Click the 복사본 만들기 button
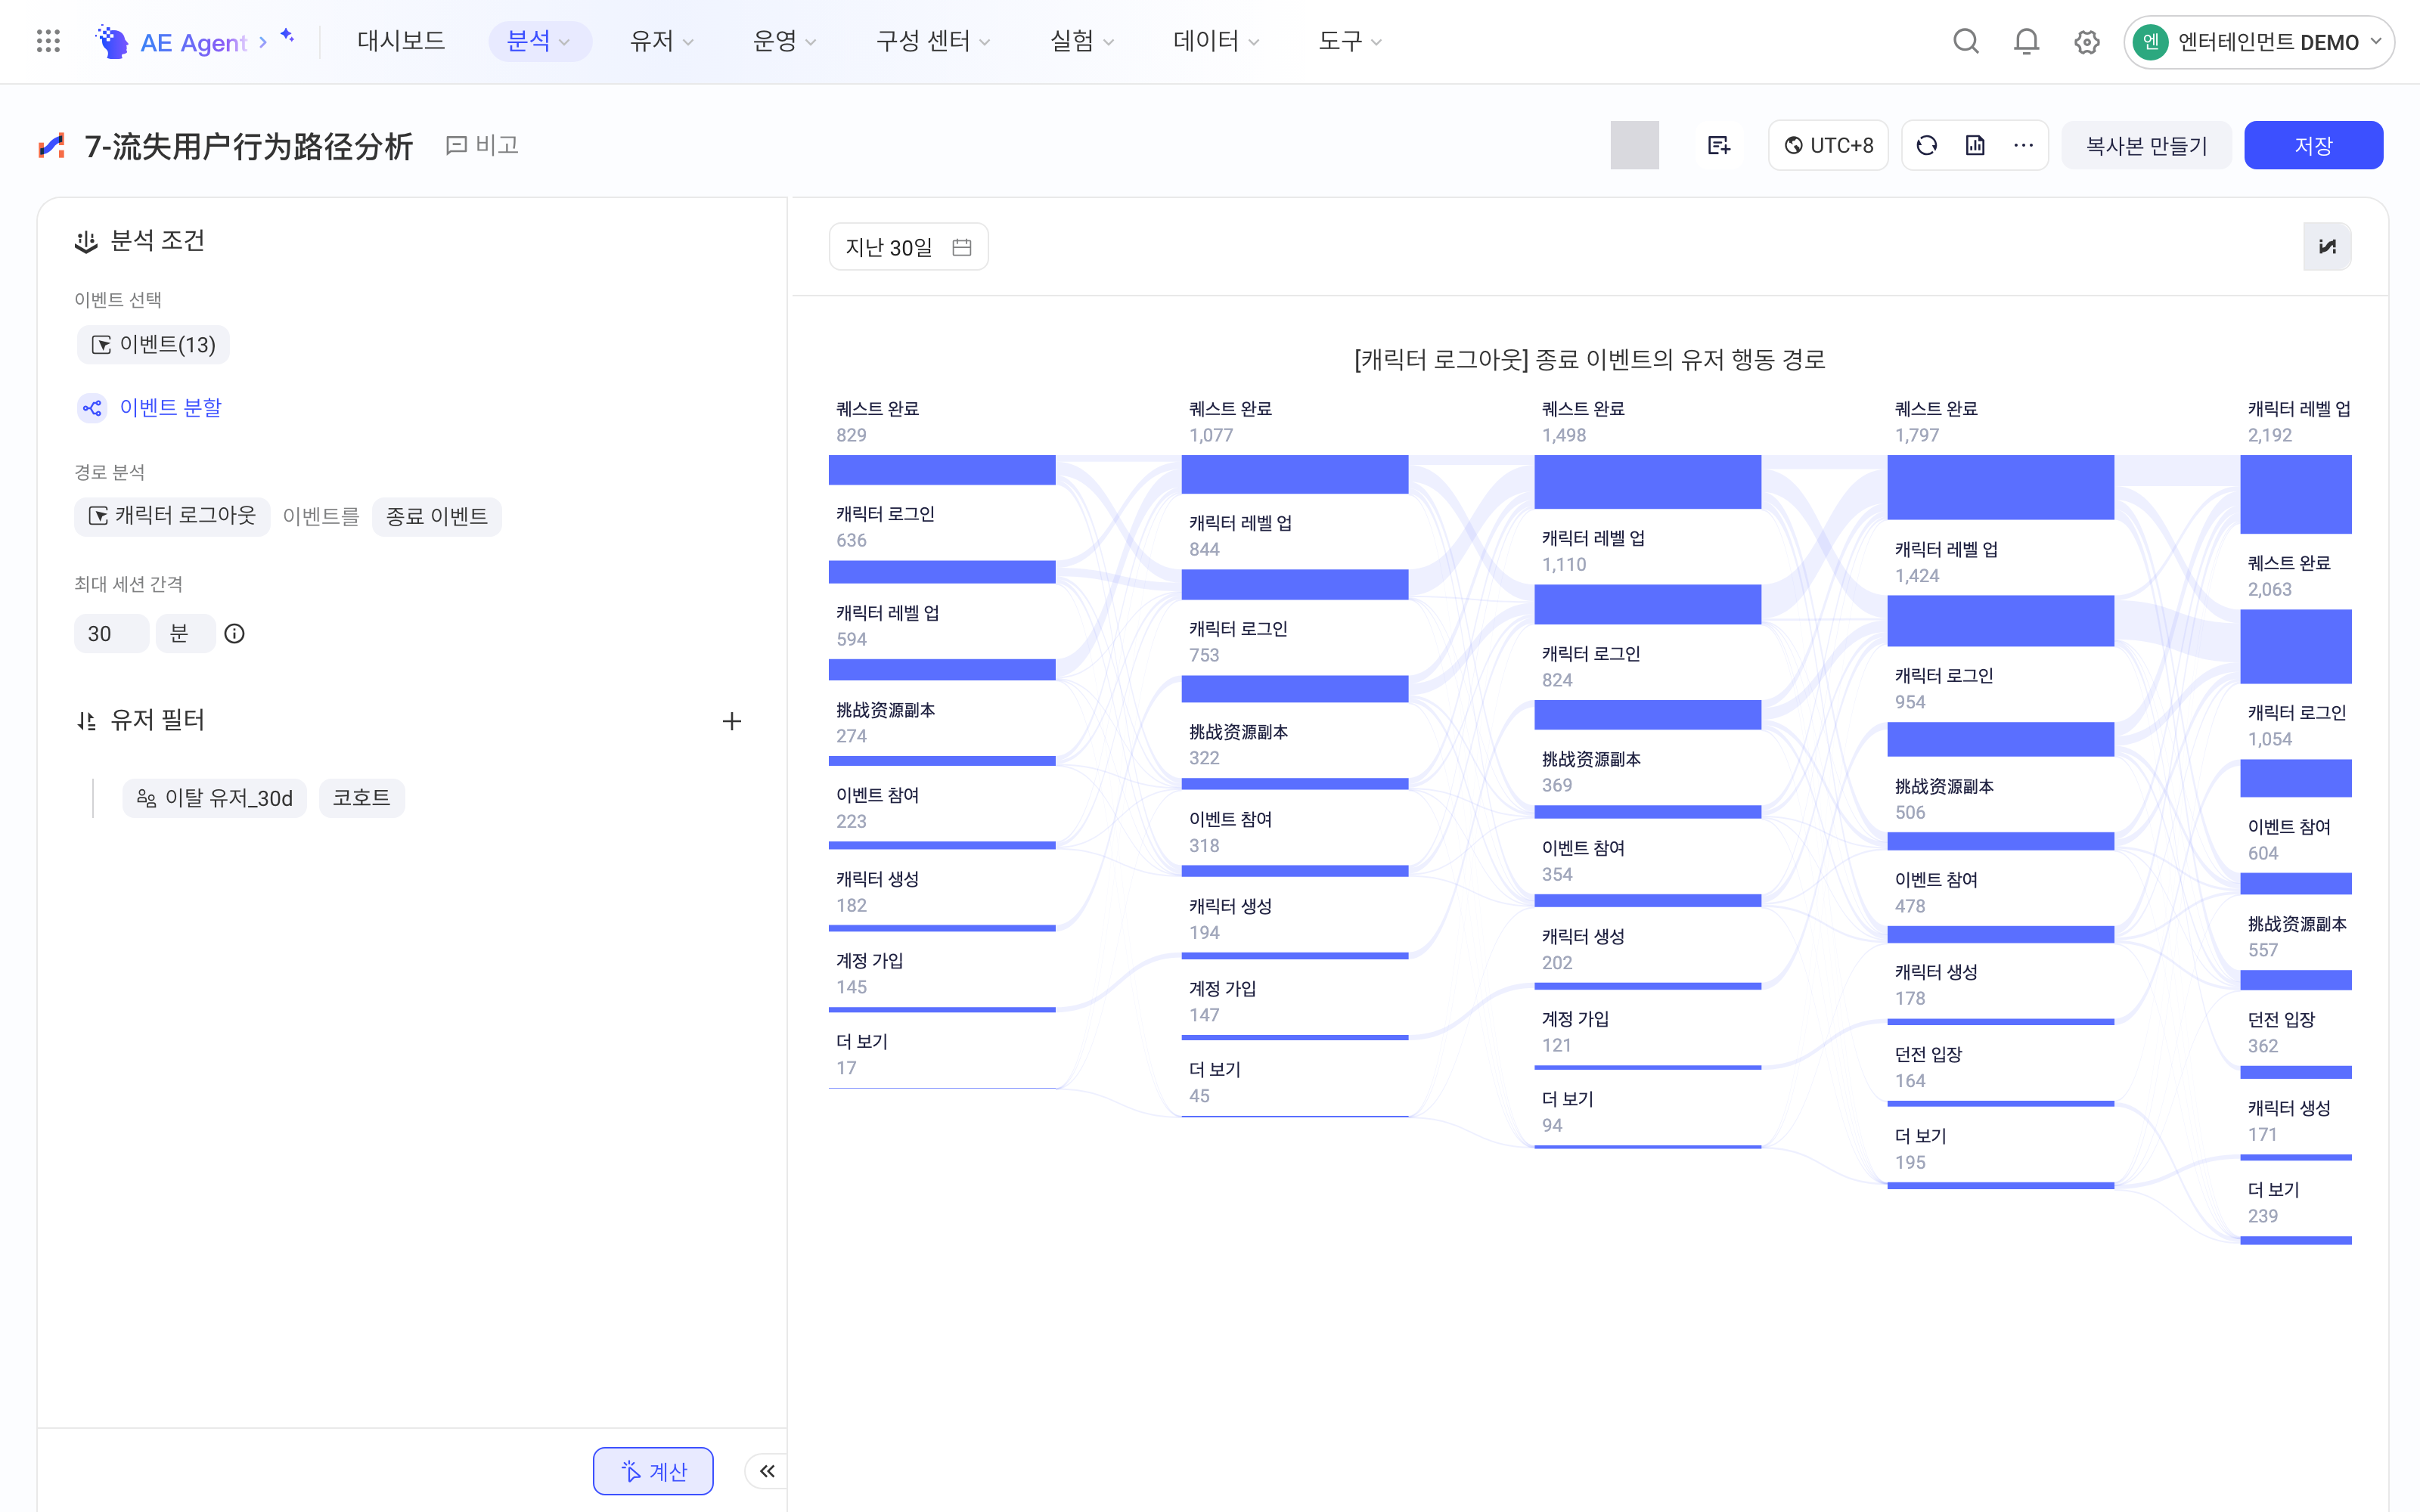 [2146, 146]
